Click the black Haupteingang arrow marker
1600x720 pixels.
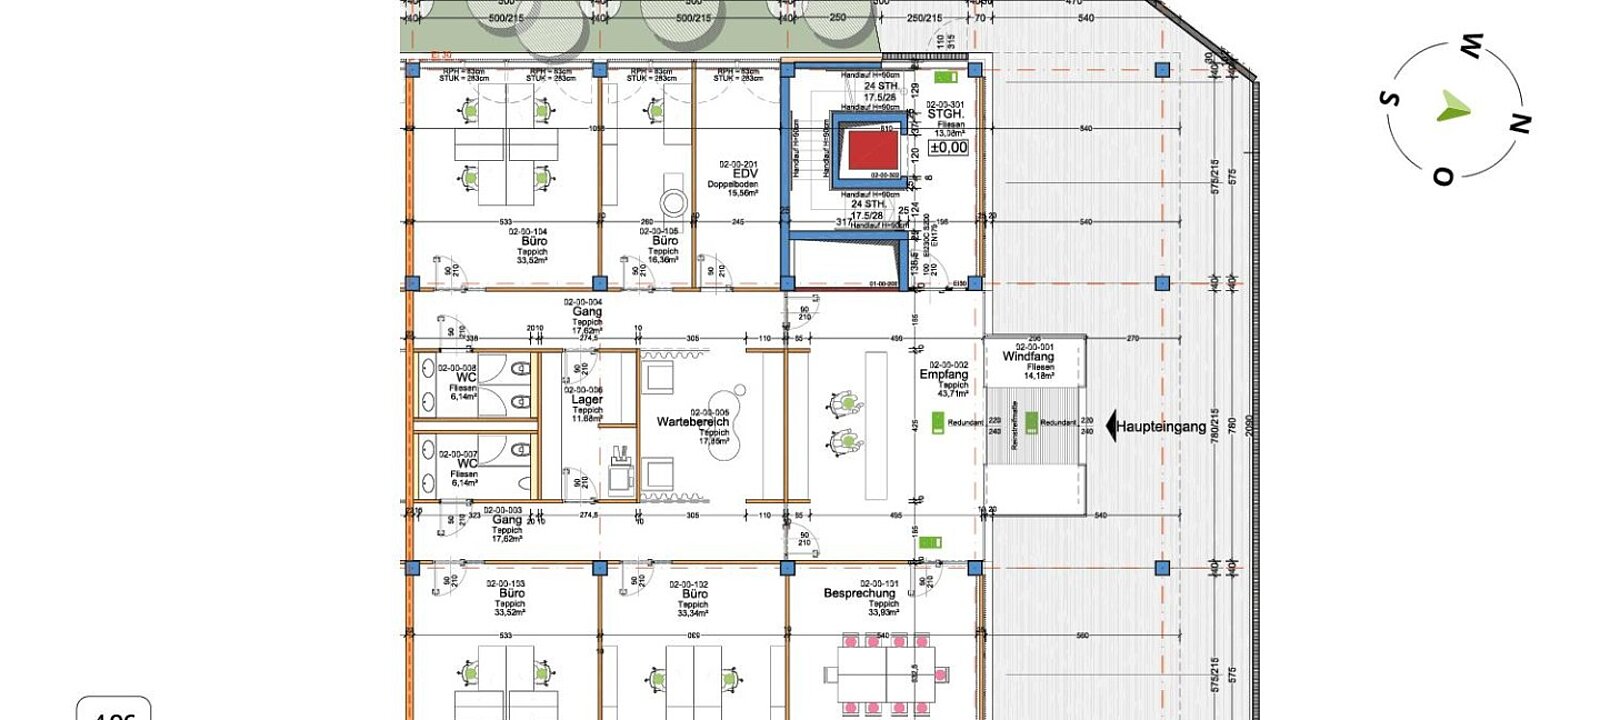click(x=1110, y=427)
